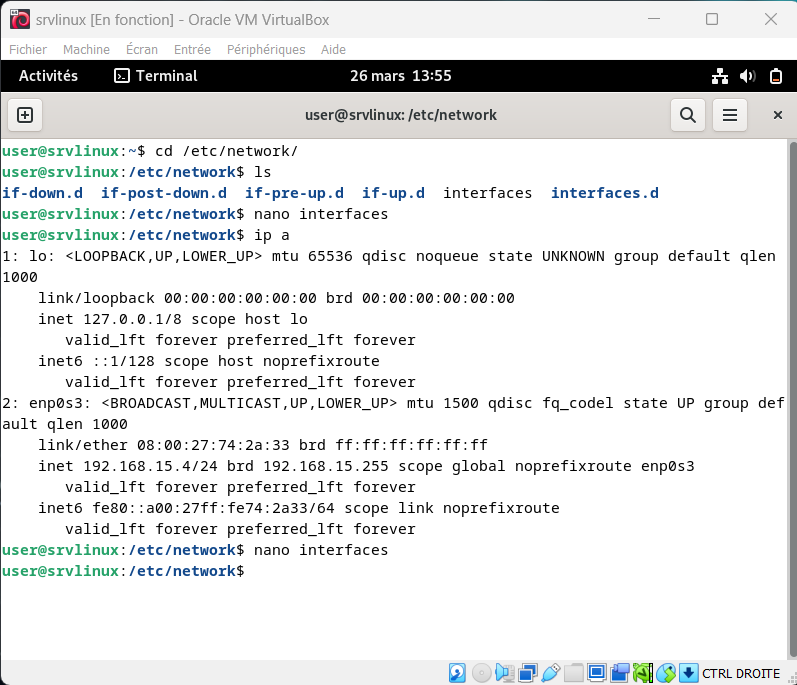Open the calendar from the clock
The height and width of the screenshot is (685, 797).
(x=400, y=76)
